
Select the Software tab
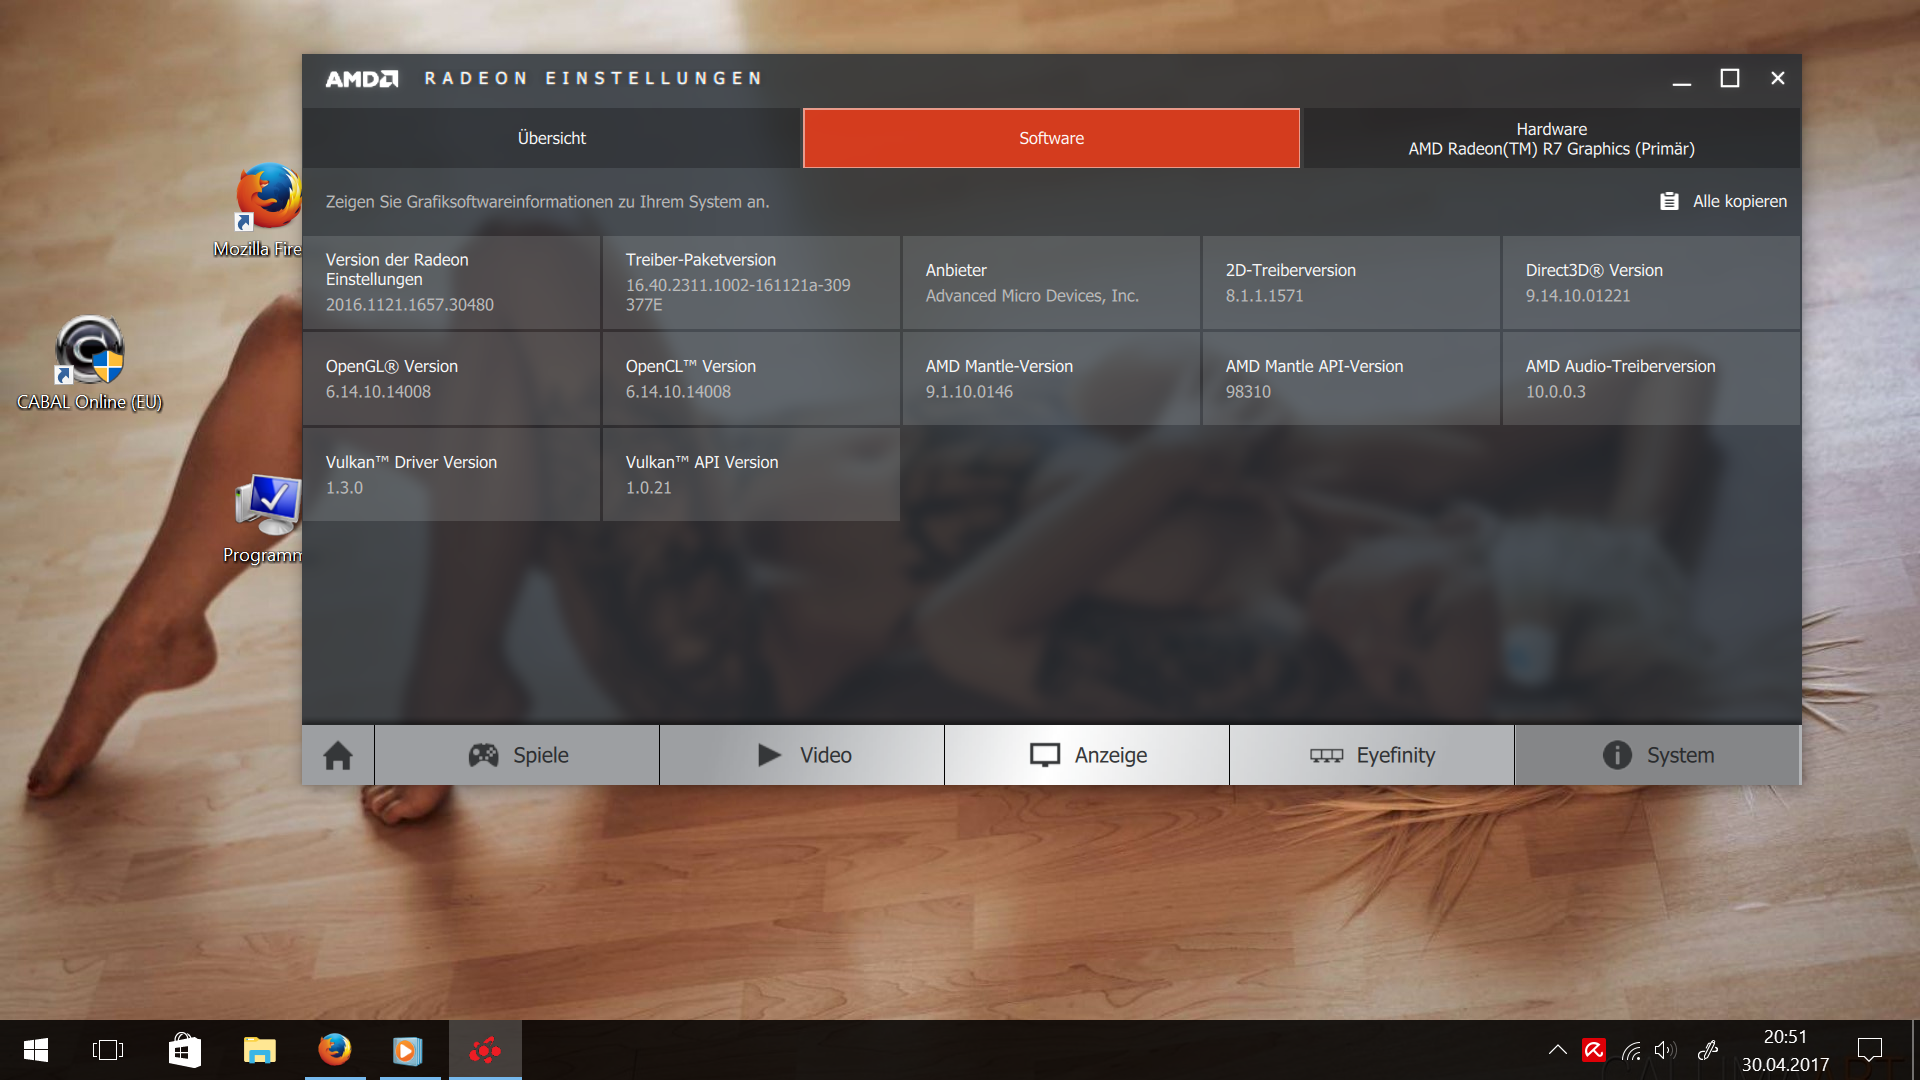tap(1051, 138)
